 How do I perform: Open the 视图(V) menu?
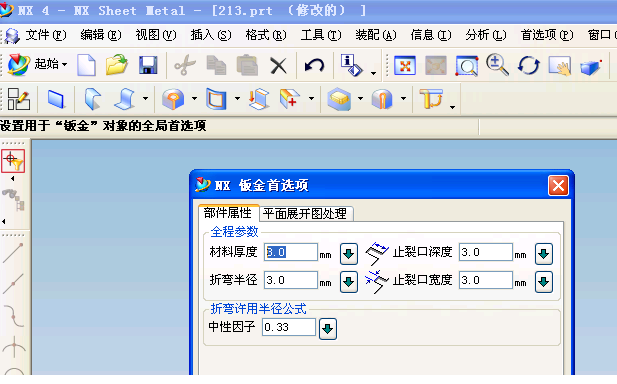click(156, 35)
